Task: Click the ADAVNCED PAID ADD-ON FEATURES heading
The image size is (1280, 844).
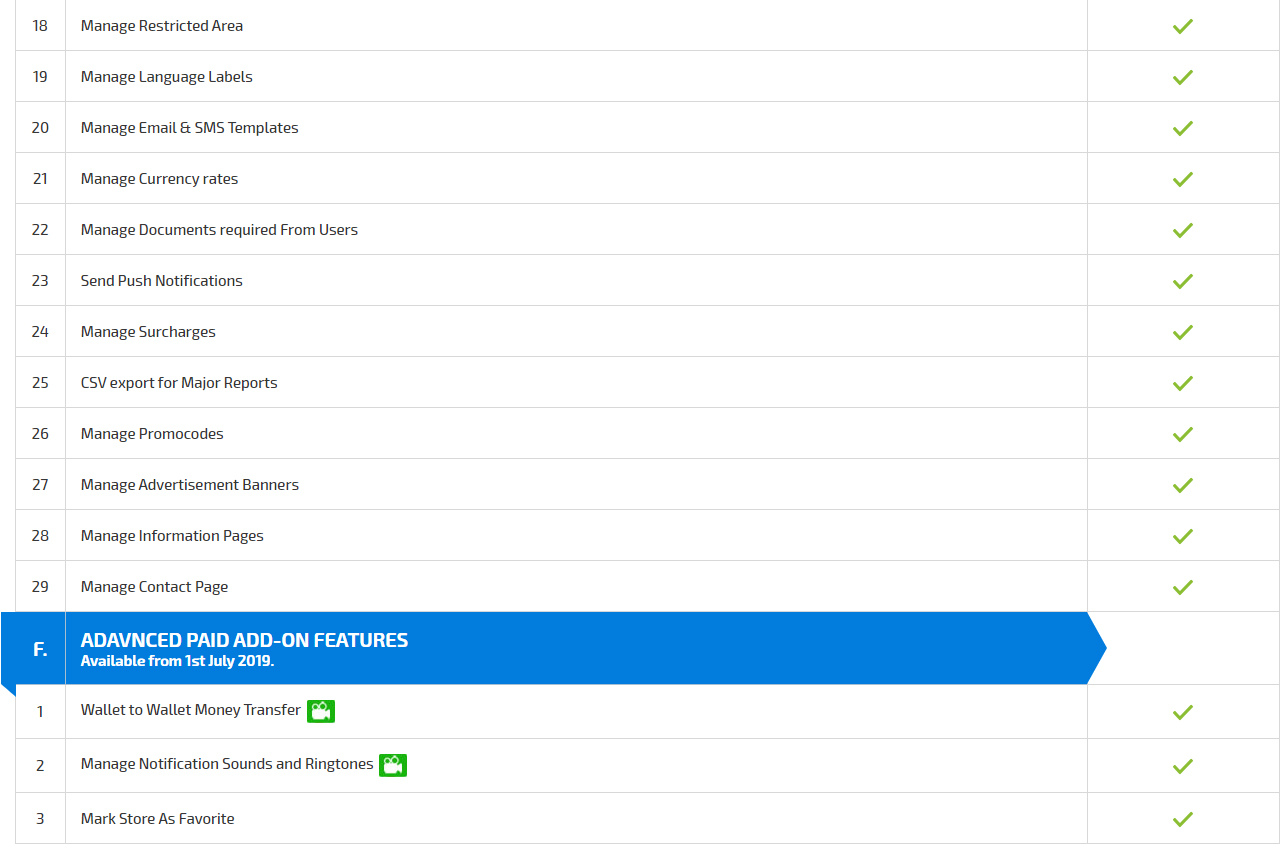Action: [x=244, y=640]
